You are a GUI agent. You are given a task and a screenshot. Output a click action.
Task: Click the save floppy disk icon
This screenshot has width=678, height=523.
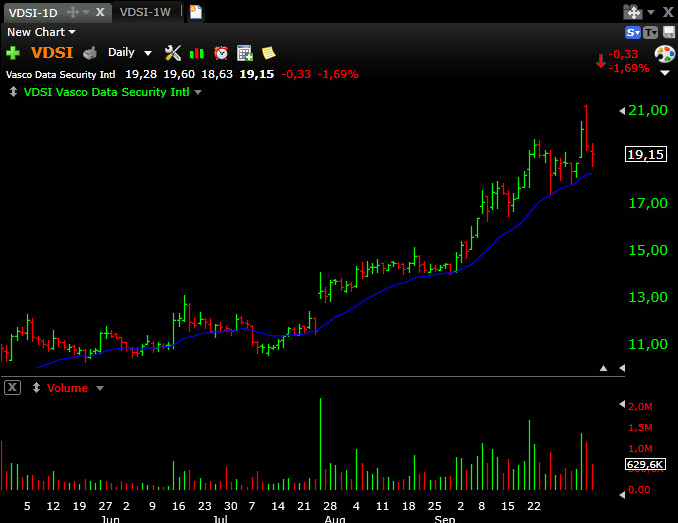click(668, 32)
